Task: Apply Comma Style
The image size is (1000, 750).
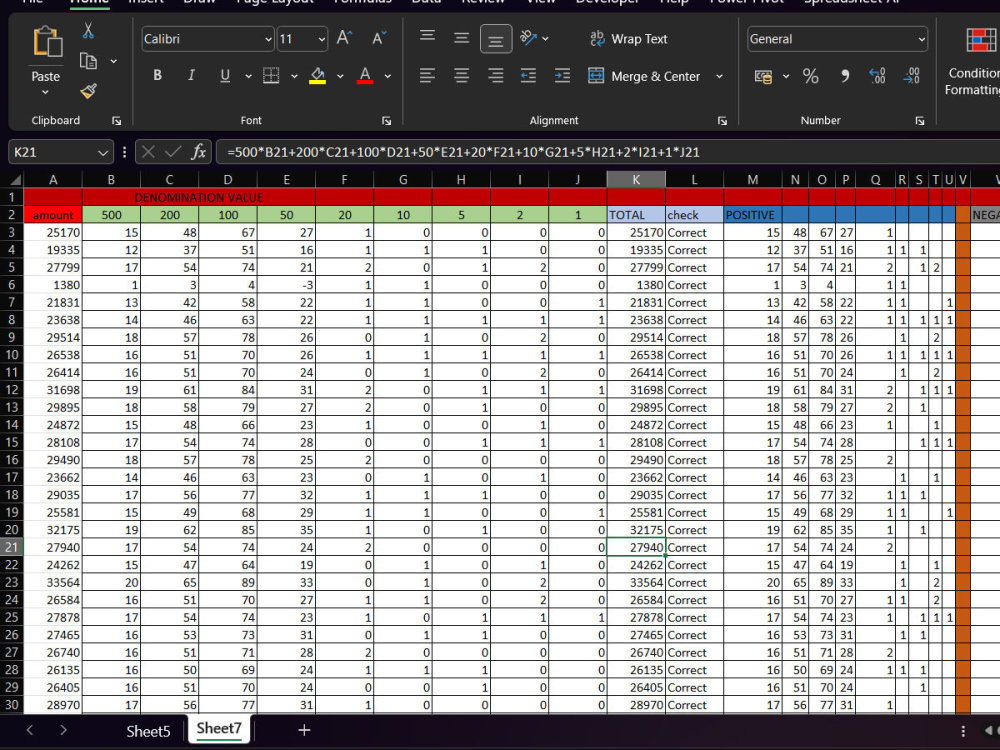Action: [x=845, y=77]
